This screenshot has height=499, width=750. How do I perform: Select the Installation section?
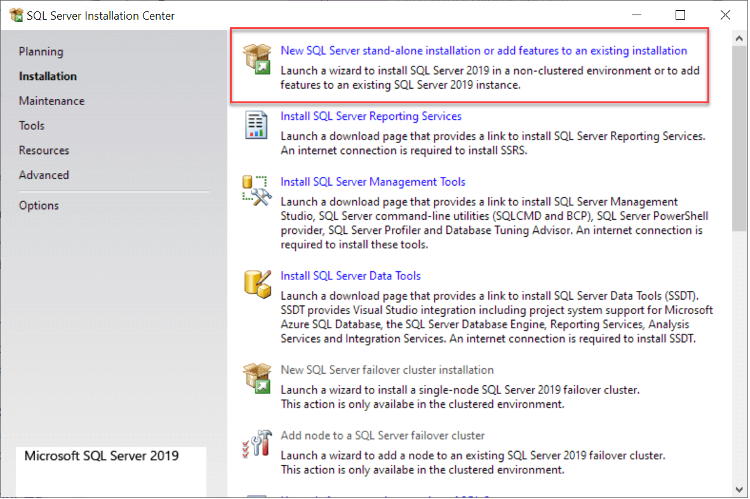(48, 76)
